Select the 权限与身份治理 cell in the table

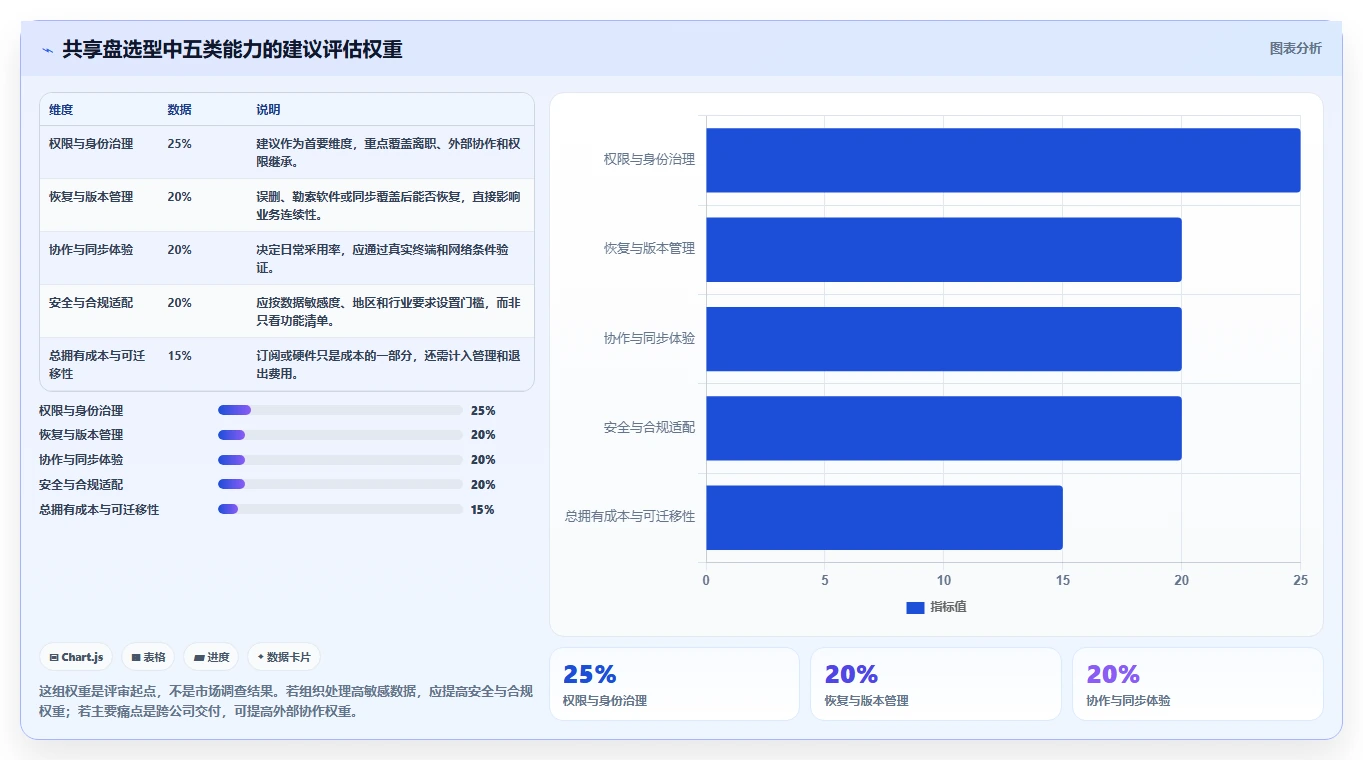[x=91, y=144]
